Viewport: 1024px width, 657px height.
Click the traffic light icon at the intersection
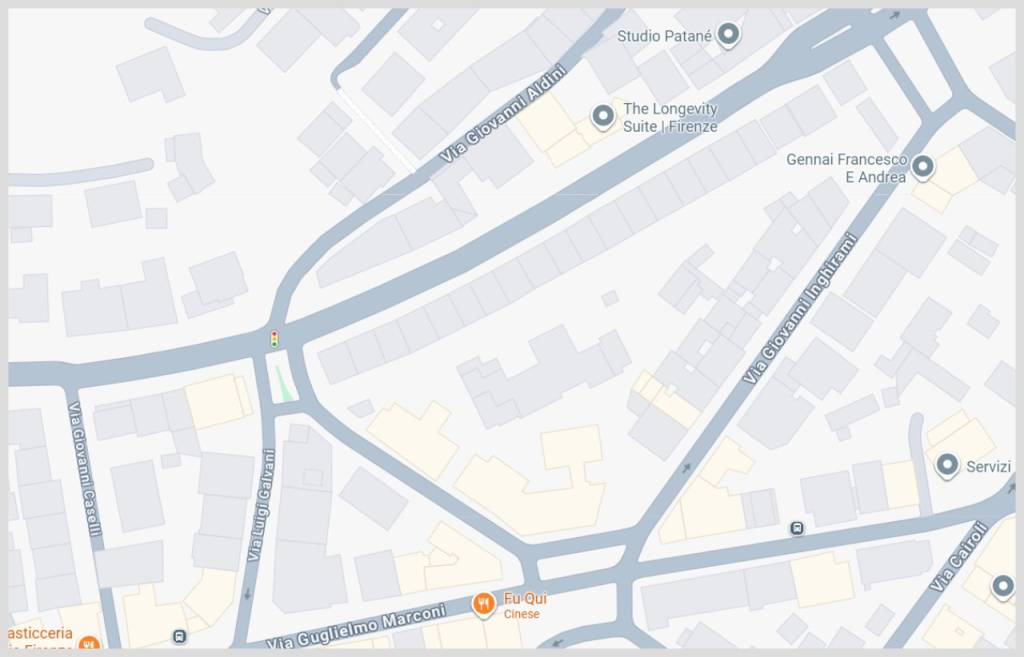coord(274,338)
